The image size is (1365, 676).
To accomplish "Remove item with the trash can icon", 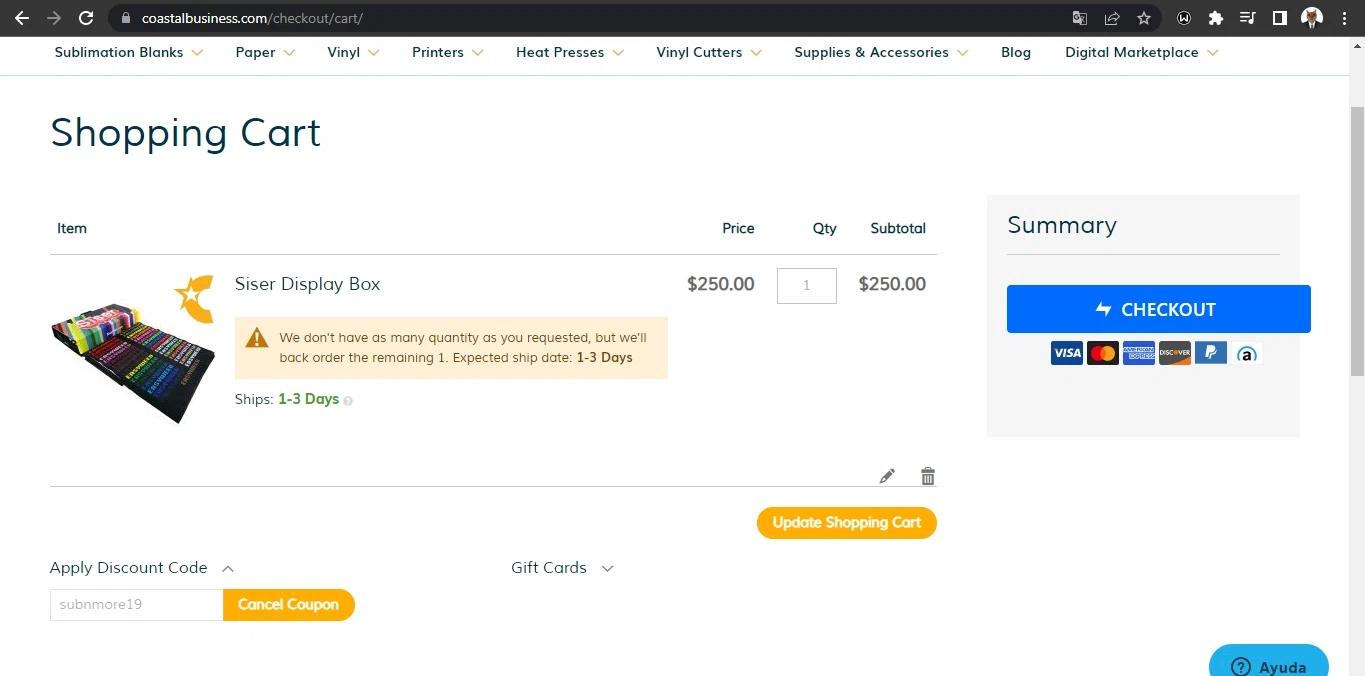I will point(928,476).
